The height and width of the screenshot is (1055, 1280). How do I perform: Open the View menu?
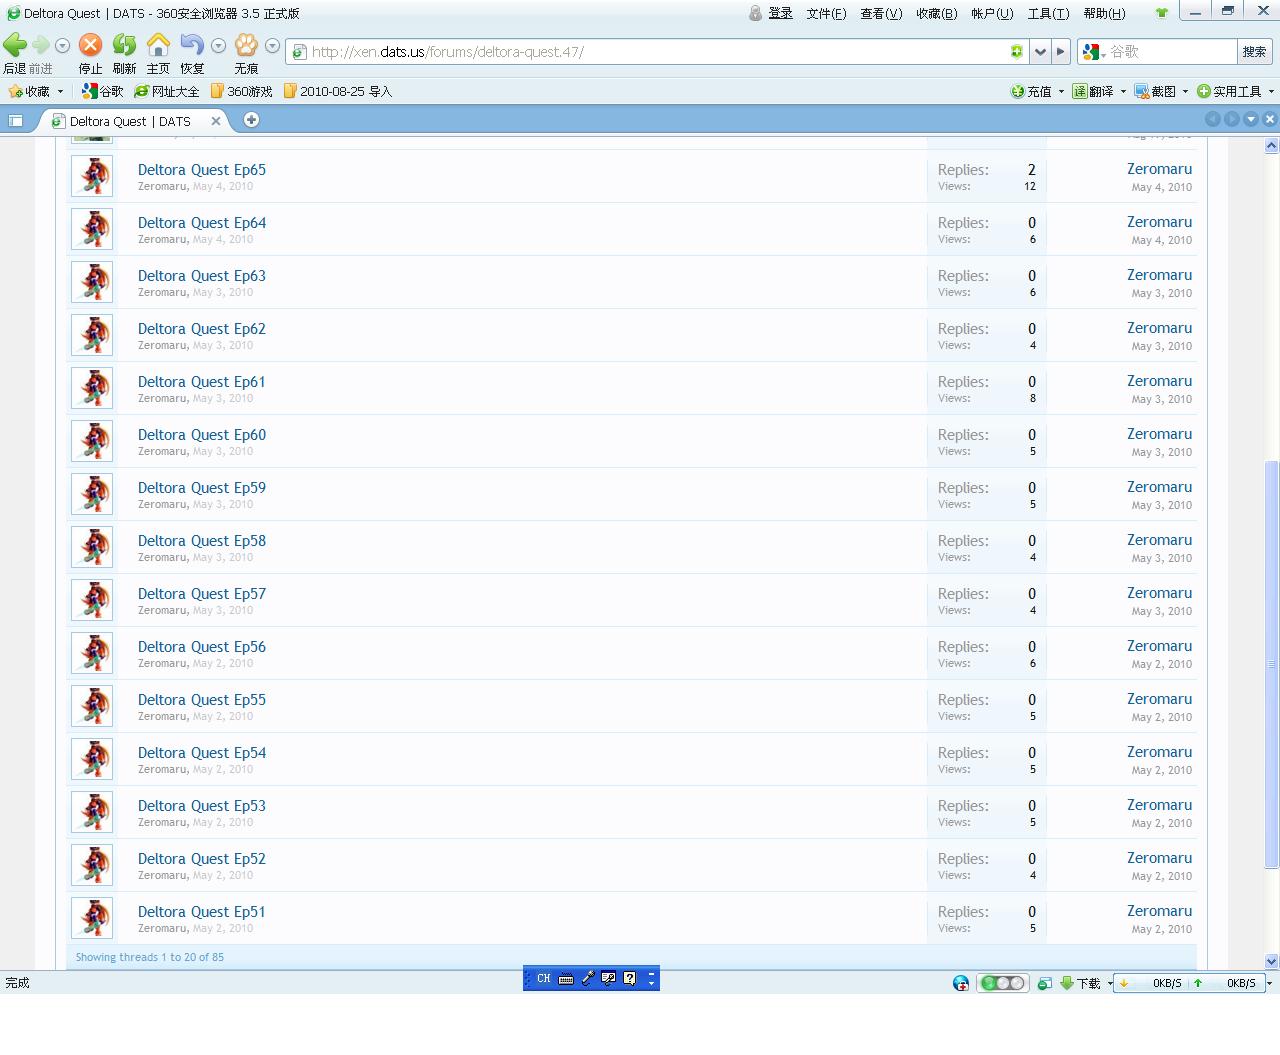pos(881,13)
